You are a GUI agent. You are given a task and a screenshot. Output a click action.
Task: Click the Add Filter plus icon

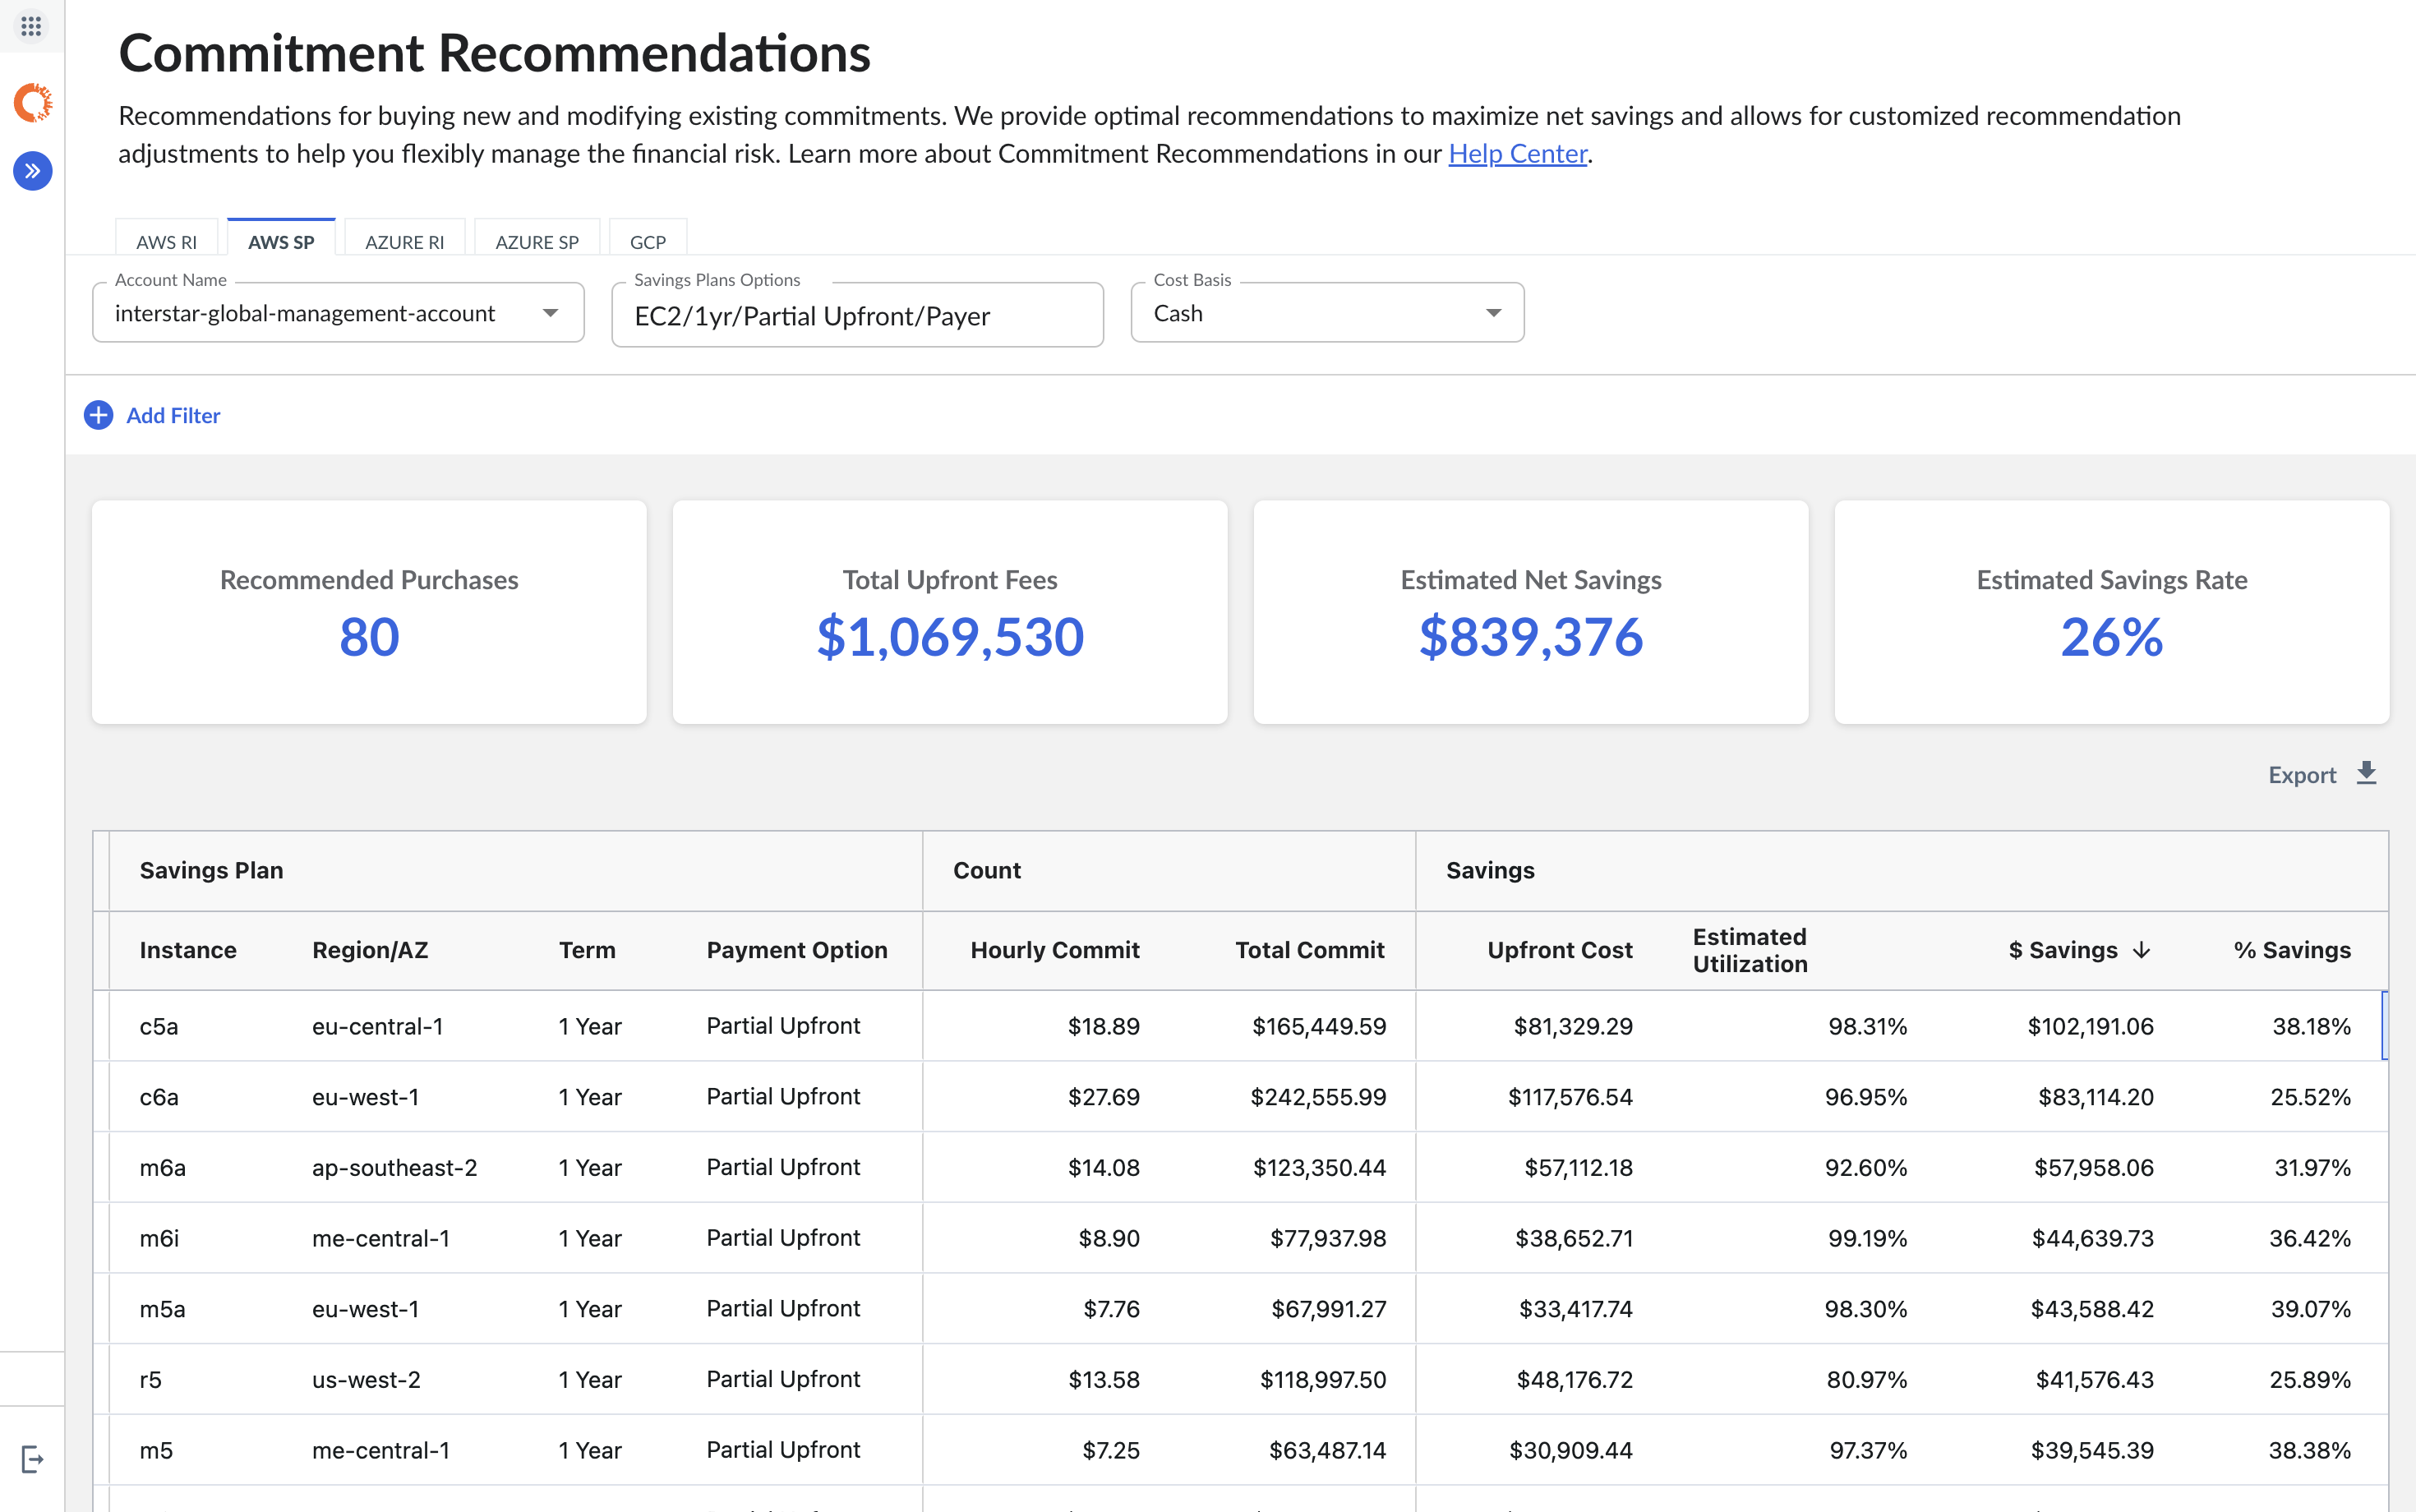pos(98,415)
